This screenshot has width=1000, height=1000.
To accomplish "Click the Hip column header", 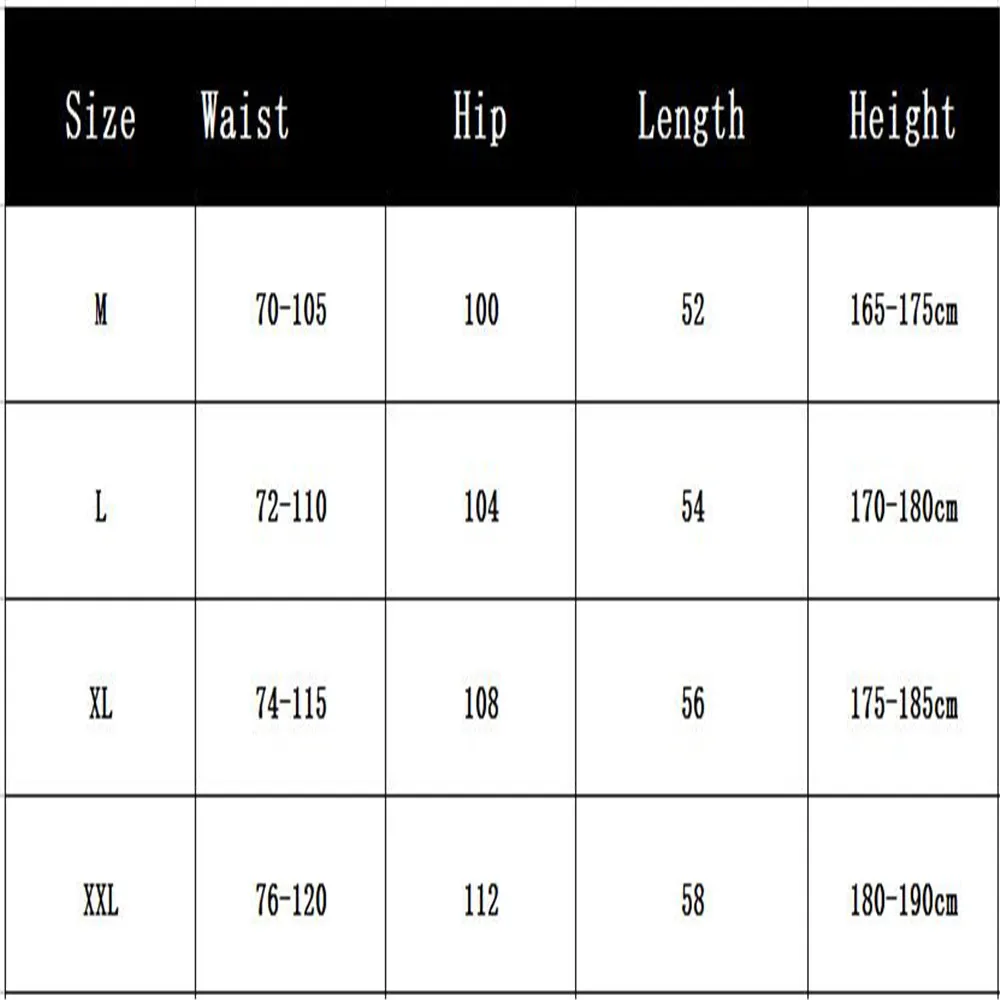I will [x=480, y=116].
